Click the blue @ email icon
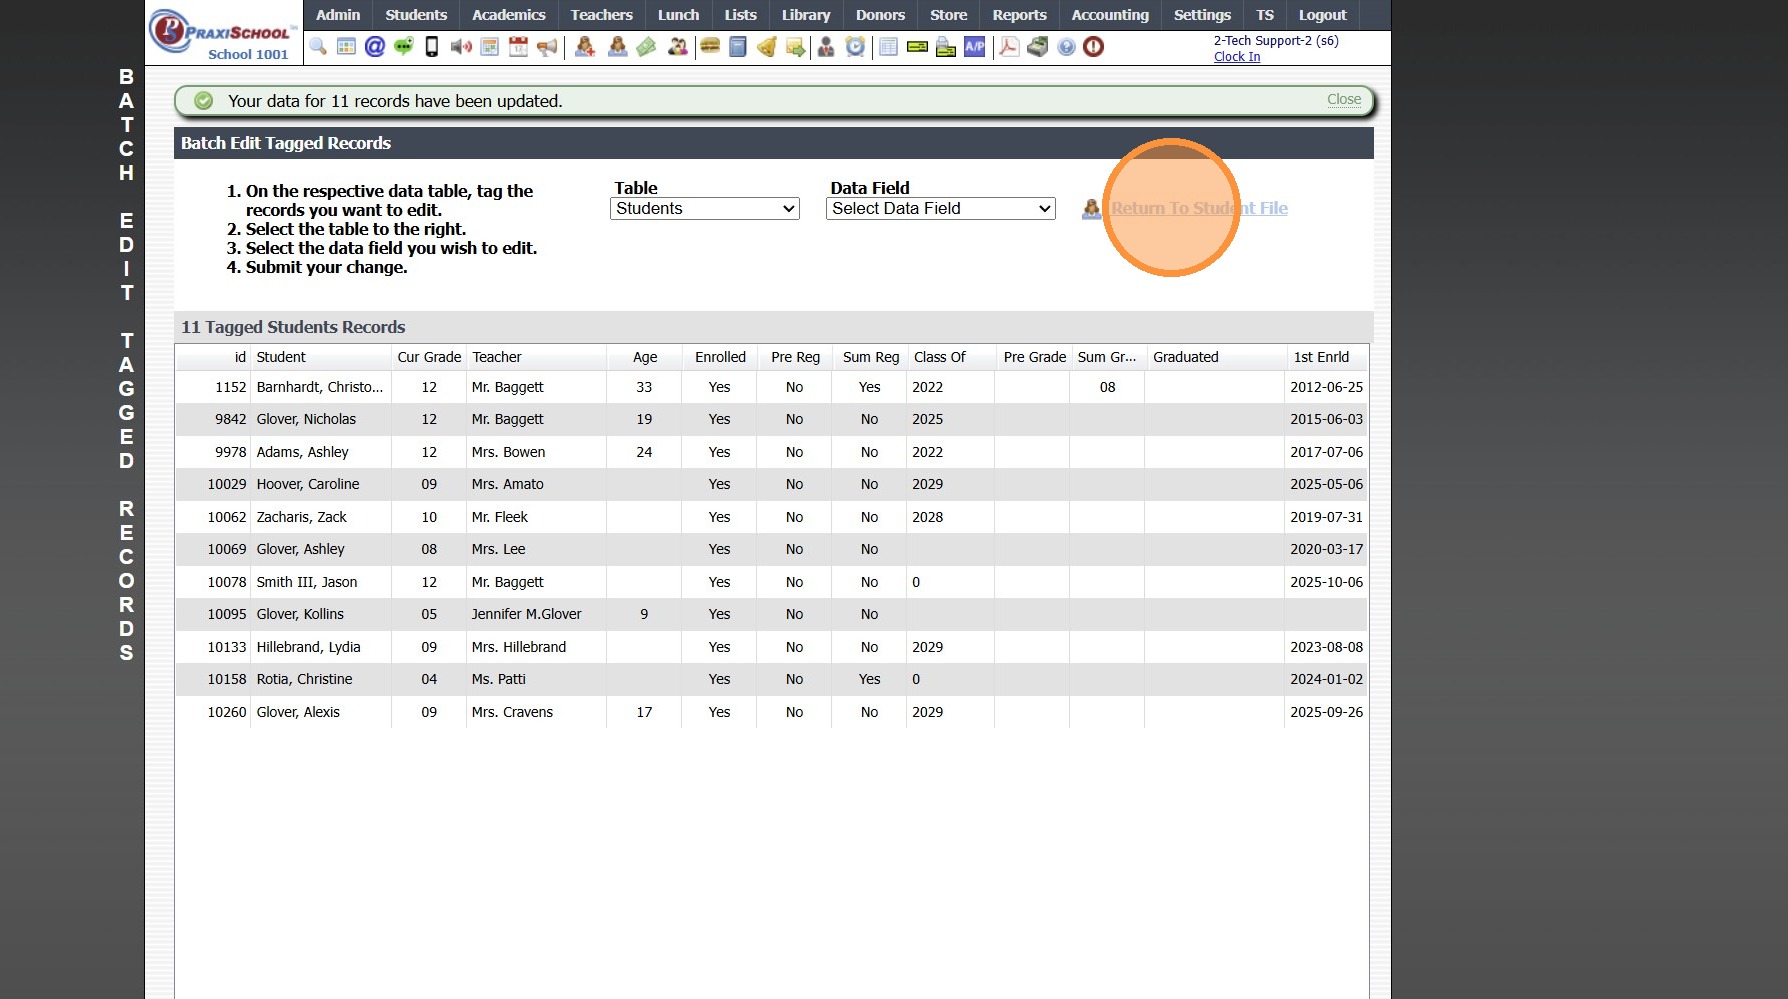The width and height of the screenshot is (1788, 999). tap(375, 47)
